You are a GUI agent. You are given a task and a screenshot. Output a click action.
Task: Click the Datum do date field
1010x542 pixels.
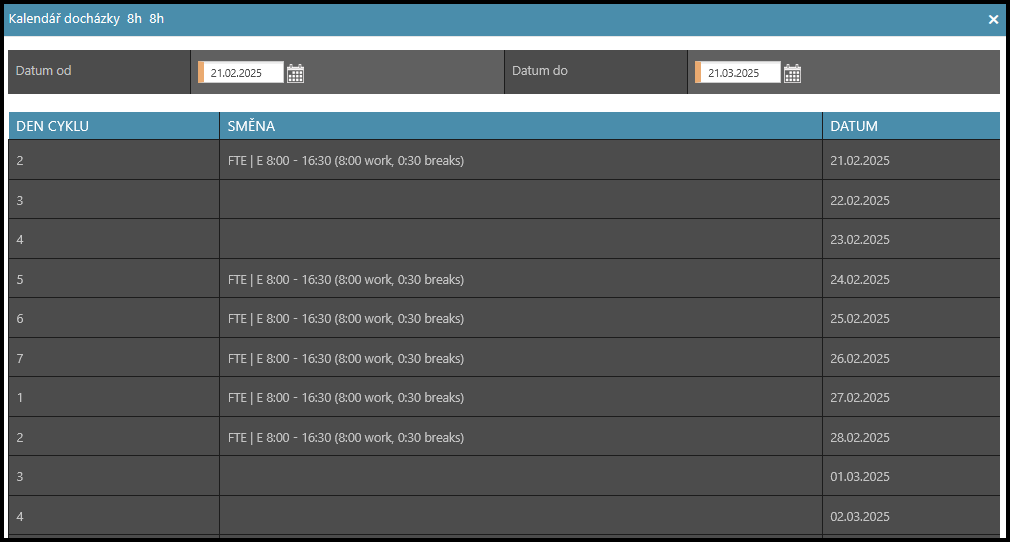coord(740,73)
